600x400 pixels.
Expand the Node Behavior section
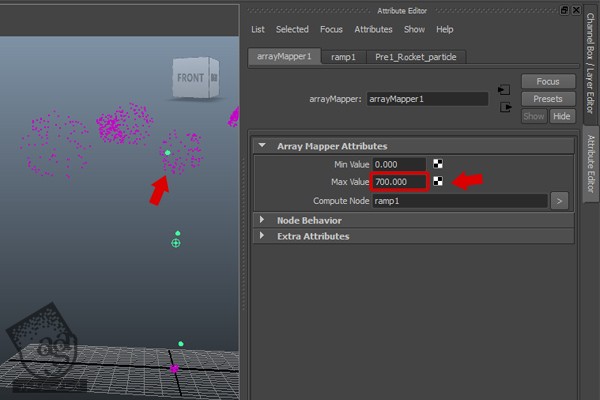[263, 220]
